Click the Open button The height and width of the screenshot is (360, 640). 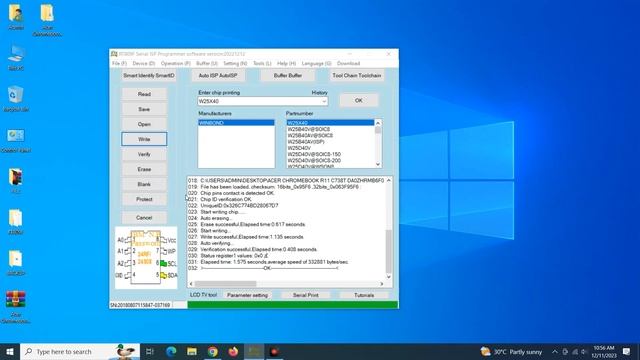tap(144, 124)
